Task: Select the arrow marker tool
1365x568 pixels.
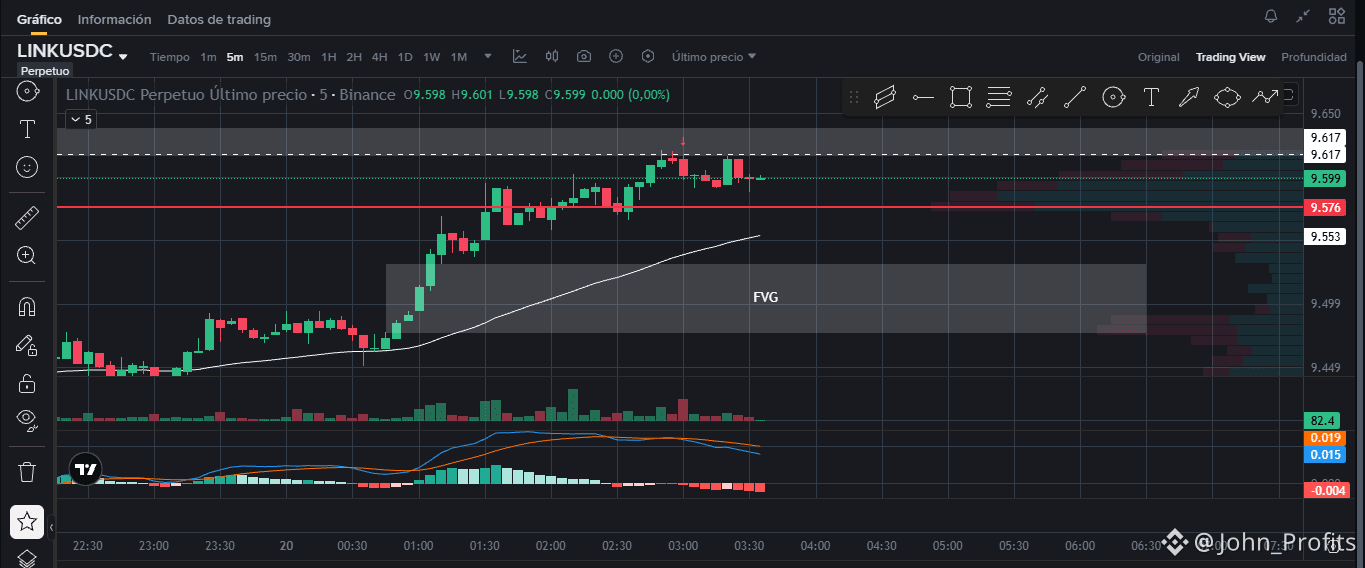Action: (x=1189, y=97)
